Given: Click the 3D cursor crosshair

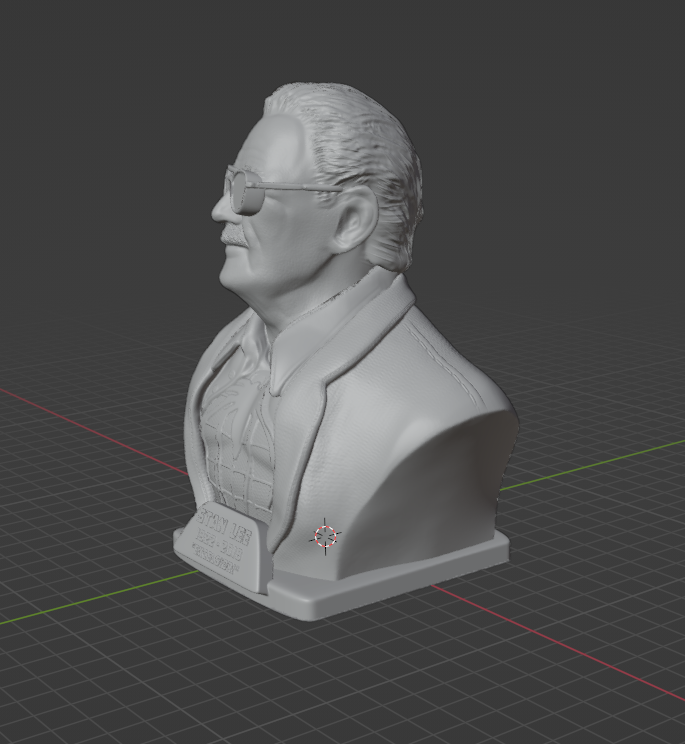Looking at the screenshot, I should coord(325,536).
